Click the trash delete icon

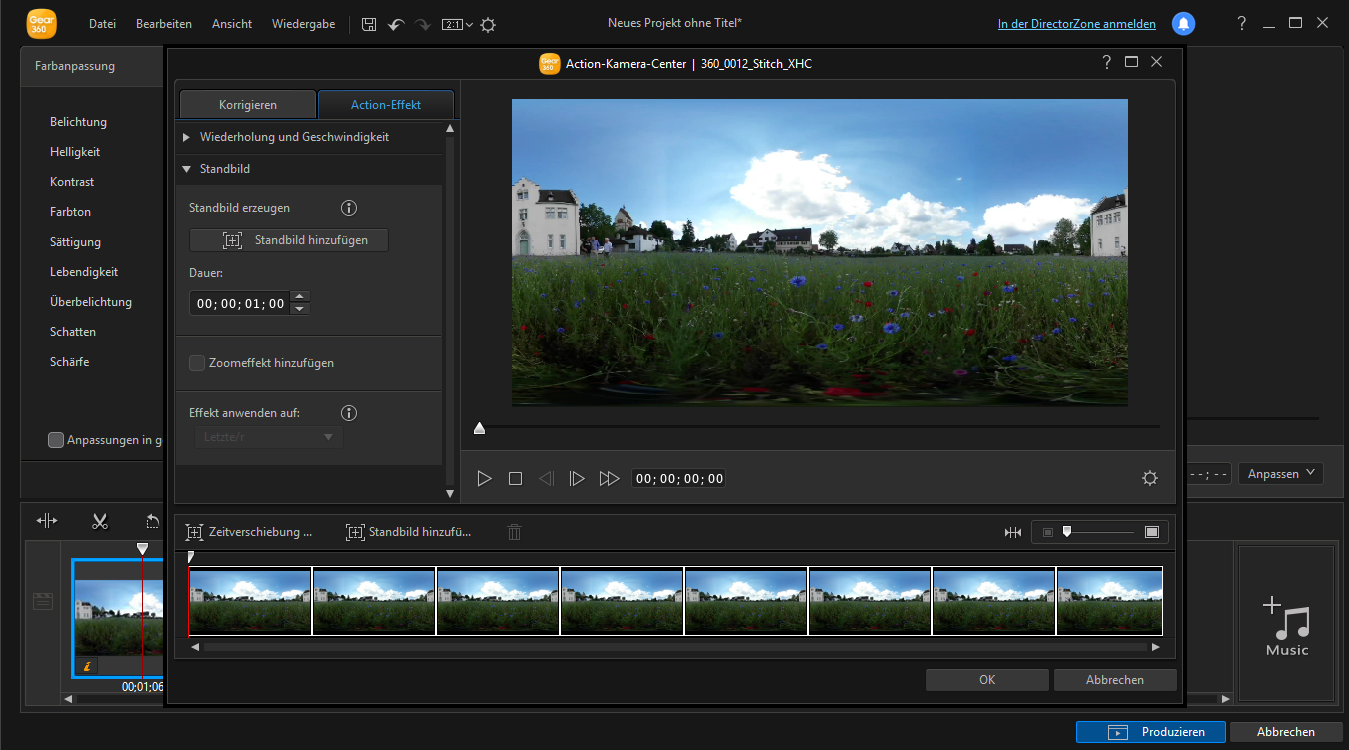click(x=514, y=532)
